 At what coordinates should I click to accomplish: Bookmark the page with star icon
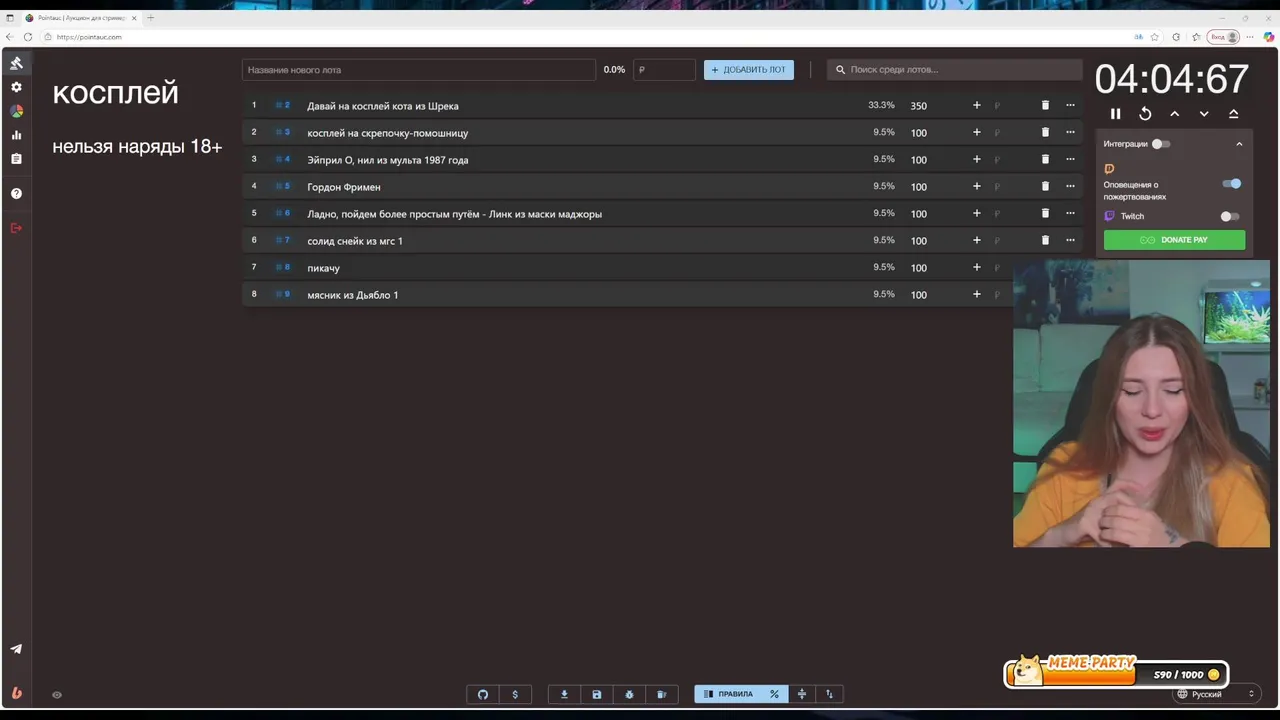click(x=1155, y=37)
